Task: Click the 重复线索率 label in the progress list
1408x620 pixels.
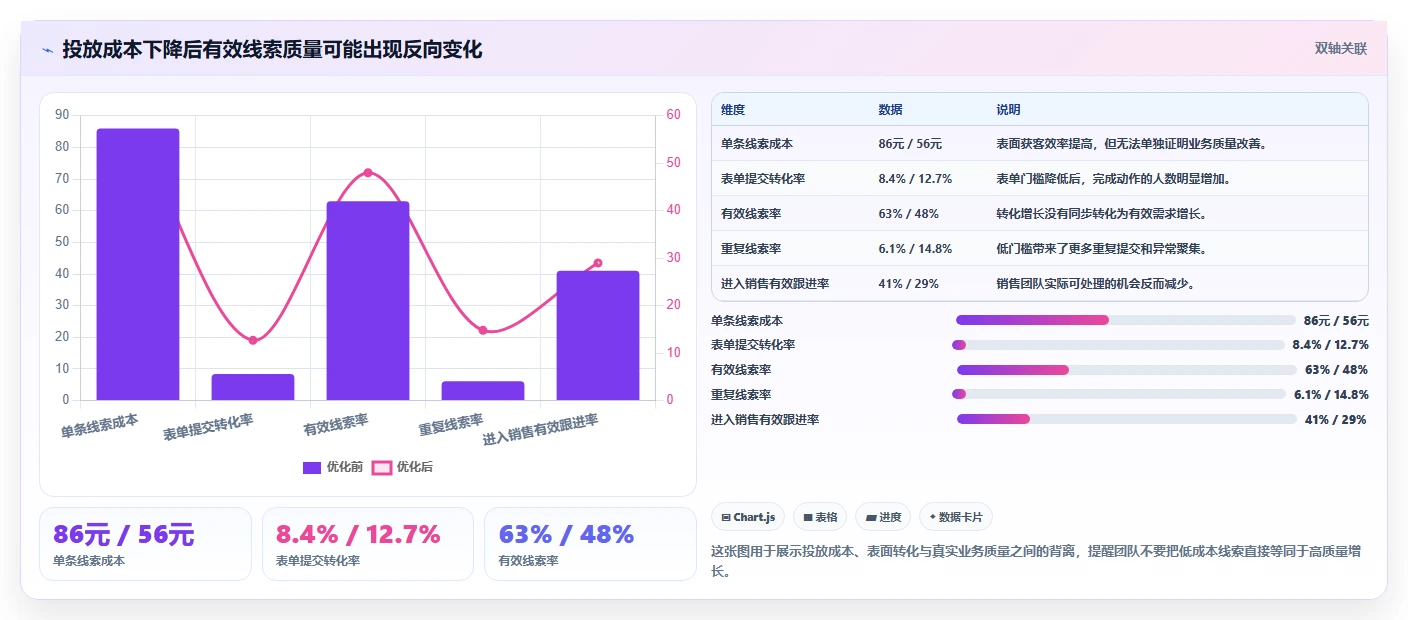Action: 741,395
